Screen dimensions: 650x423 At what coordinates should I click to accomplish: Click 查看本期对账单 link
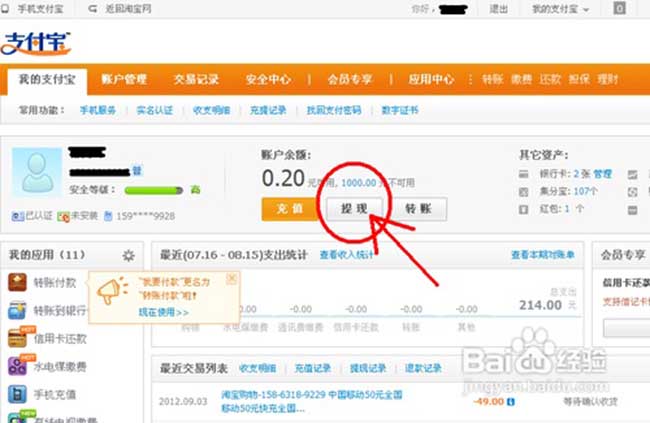pyautogui.click(x=543, y=255)
